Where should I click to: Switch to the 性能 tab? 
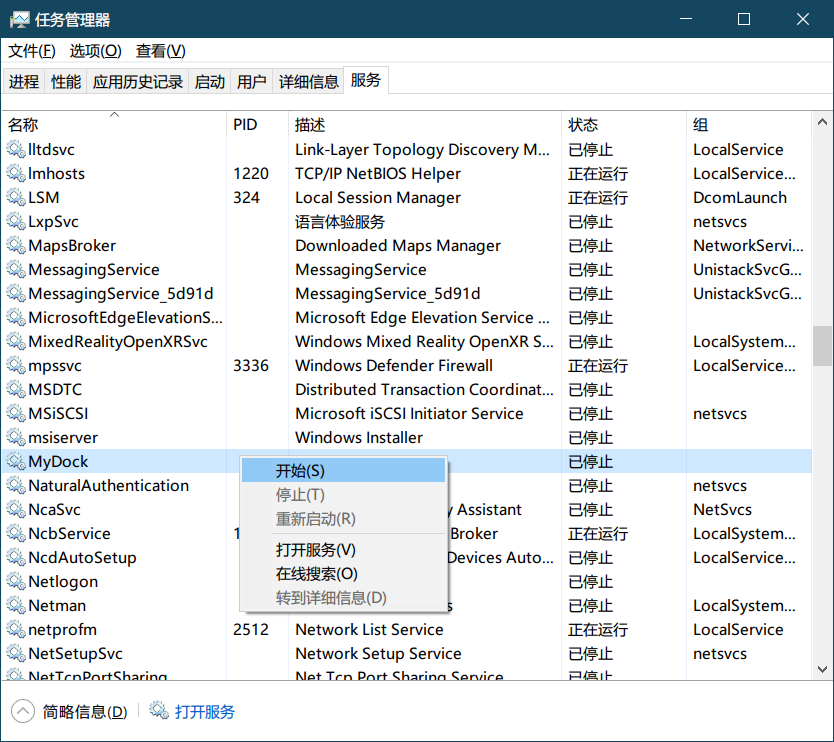pos(66,81)
